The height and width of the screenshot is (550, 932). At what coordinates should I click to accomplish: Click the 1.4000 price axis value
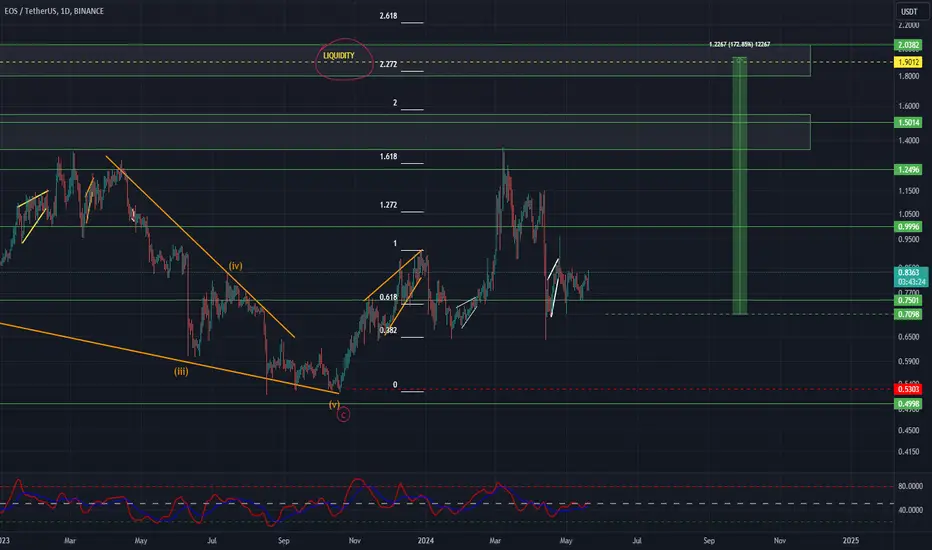pyautogui.click(x=909, y=141)
